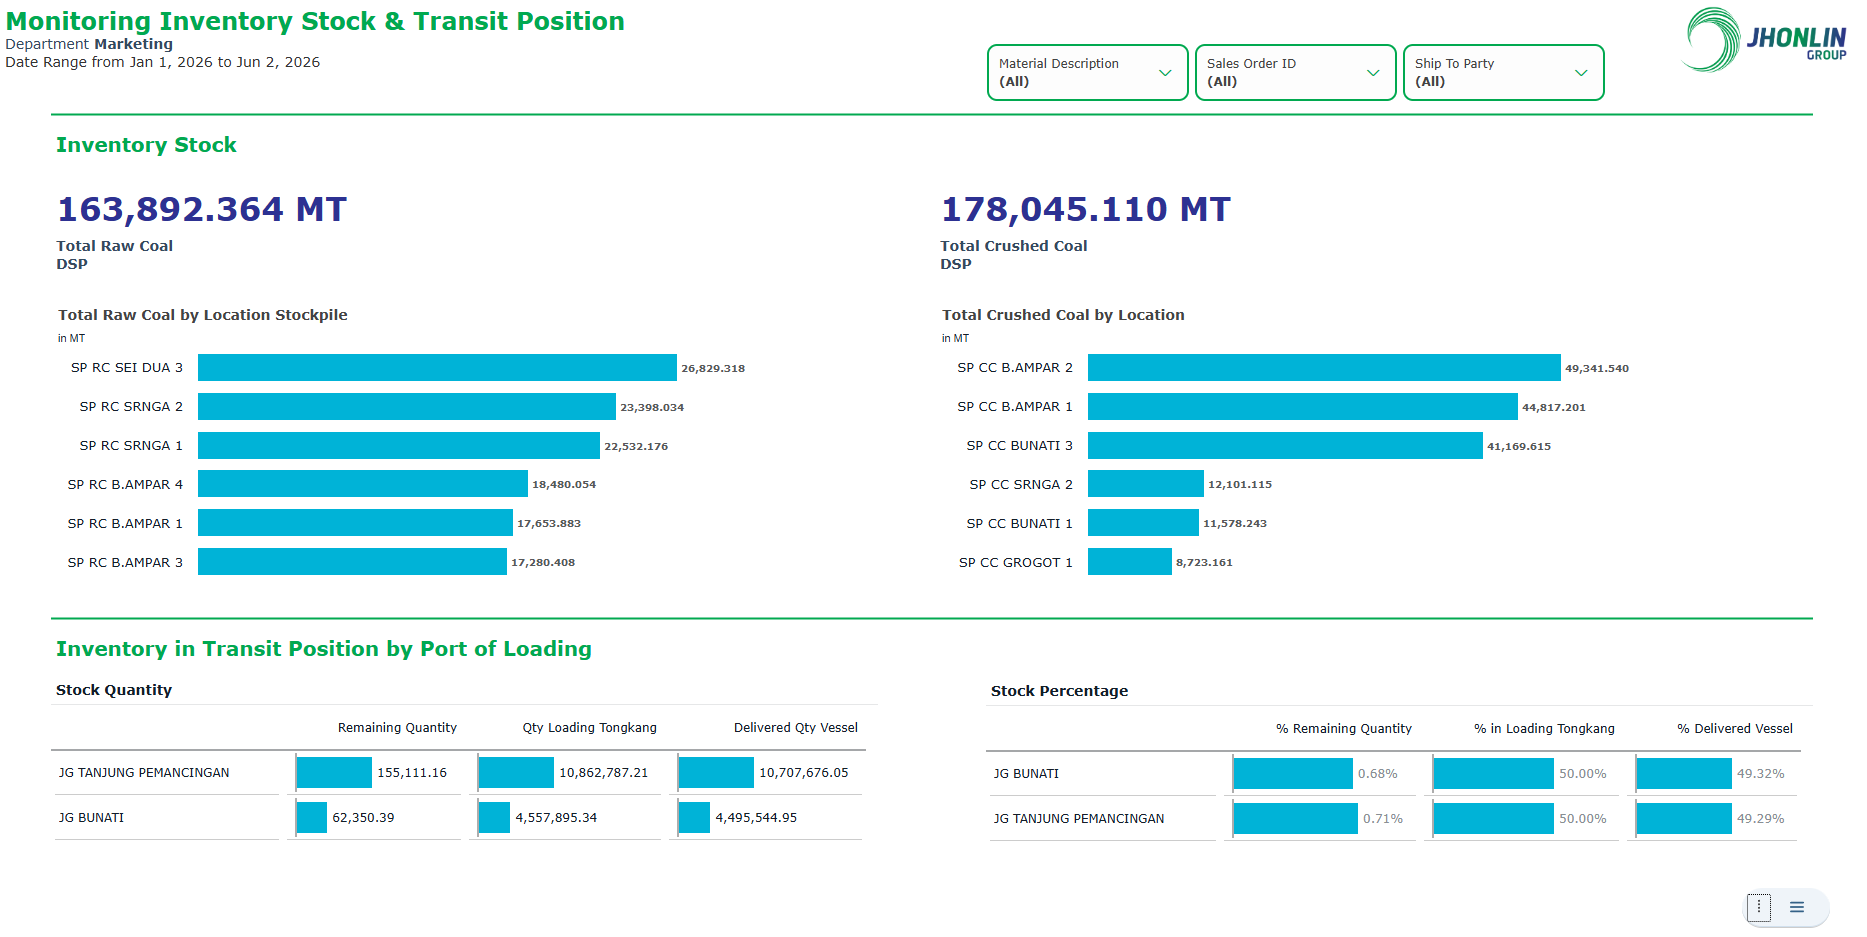Screen dimensions: 1867x937
Task: Select the JG TANJUNG PEMANCINGAN stock quantity row
Action: click(x=459, y=773)
